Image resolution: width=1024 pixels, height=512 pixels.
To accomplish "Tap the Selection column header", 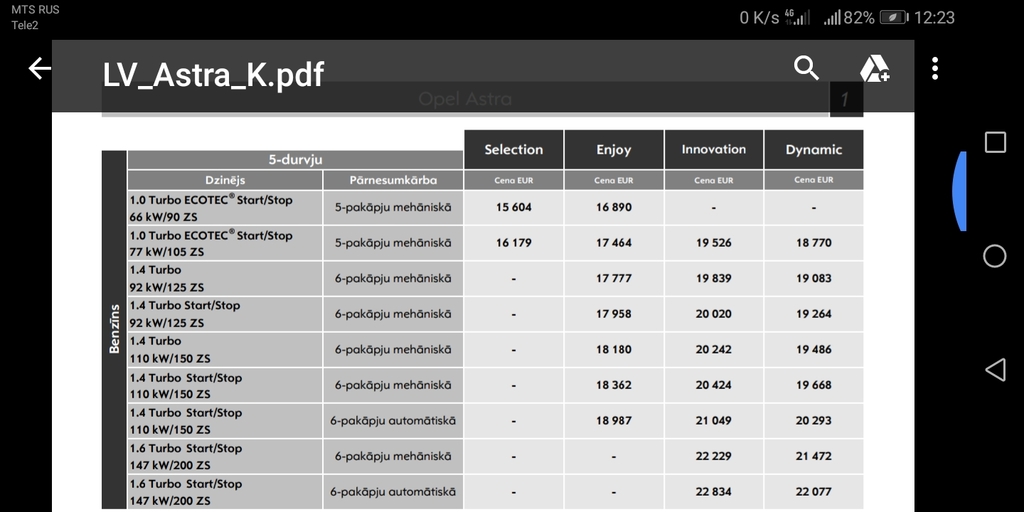I will point(514,150).
